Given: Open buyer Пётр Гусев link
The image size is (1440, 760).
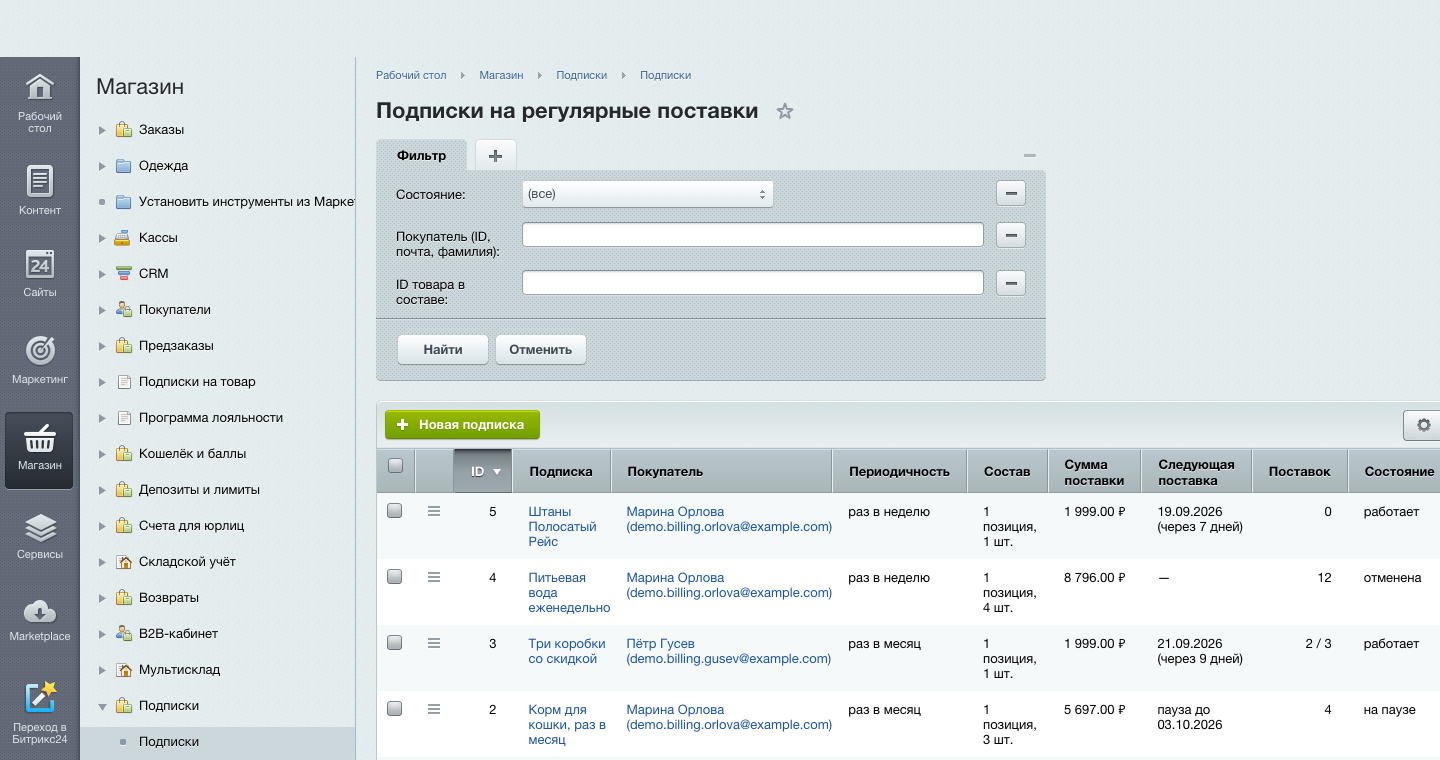Looking at the screenshot, I should pos(729,651).
